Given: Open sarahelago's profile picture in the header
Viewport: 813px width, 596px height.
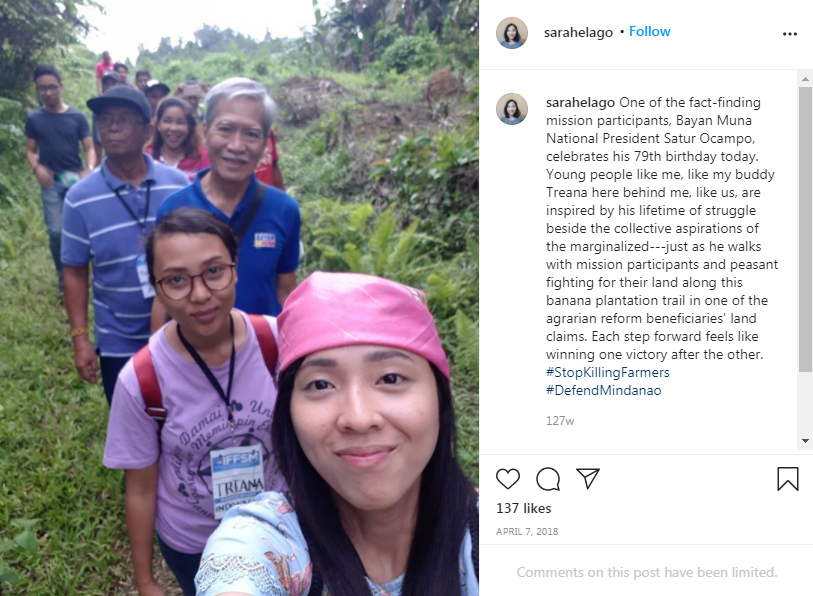Looking at the screenshot, I should [x=512, y=33].
